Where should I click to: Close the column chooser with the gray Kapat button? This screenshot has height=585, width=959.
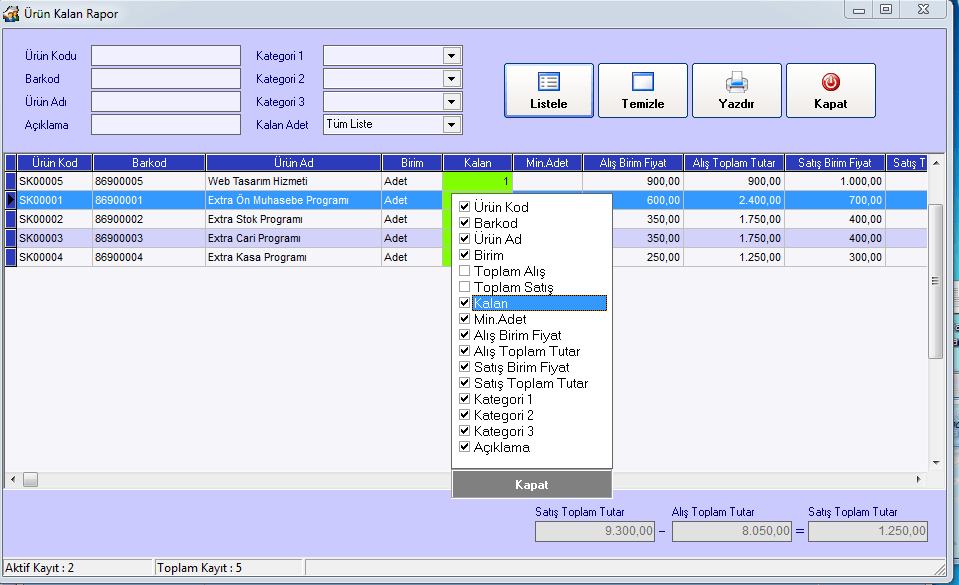(x=531, y=485)
